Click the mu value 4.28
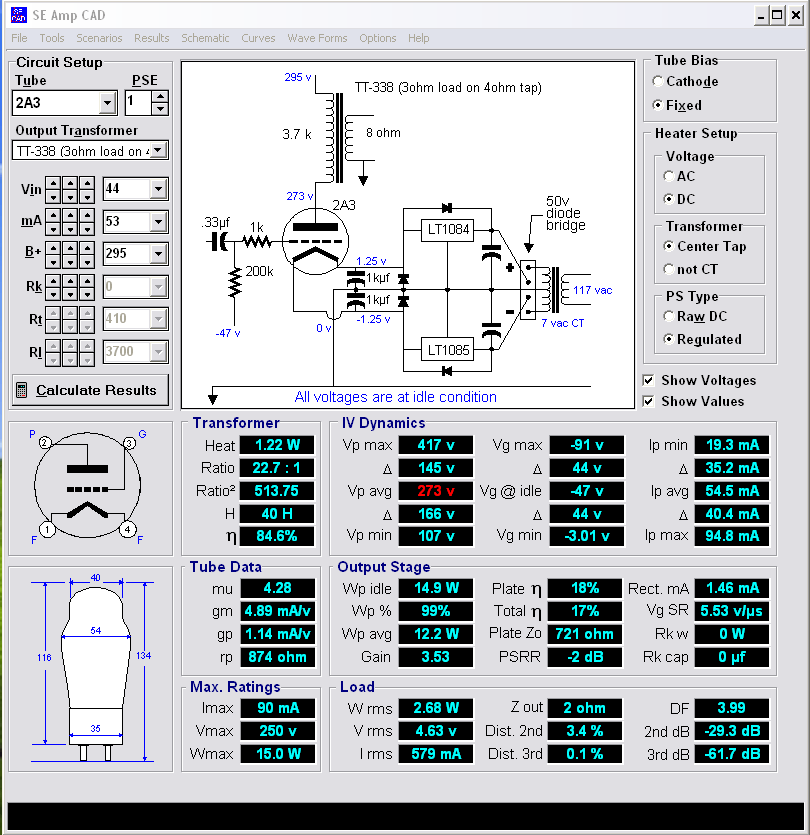810x835 pixels. (x=277, y=588)
